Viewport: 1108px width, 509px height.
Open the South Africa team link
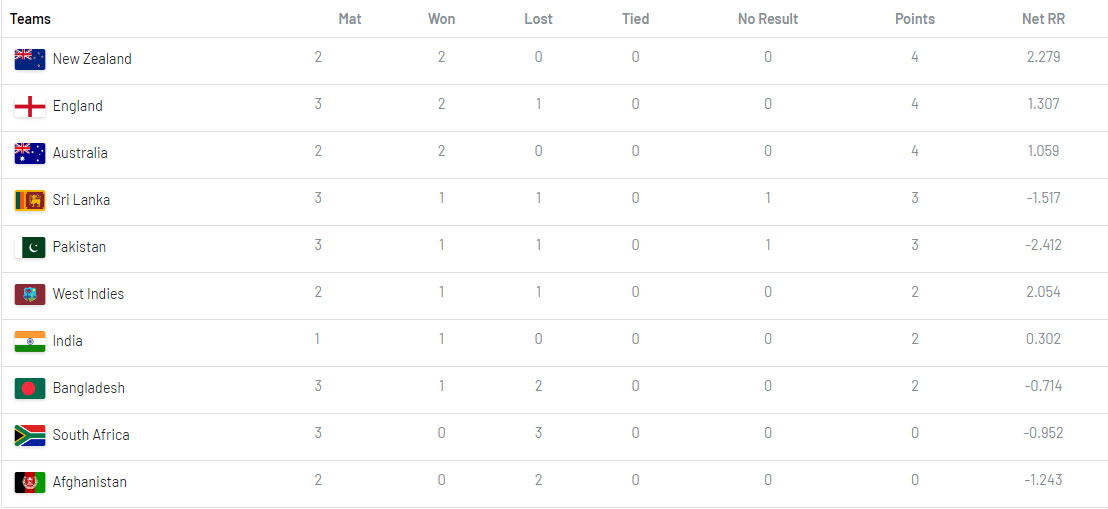pos(91,435)
